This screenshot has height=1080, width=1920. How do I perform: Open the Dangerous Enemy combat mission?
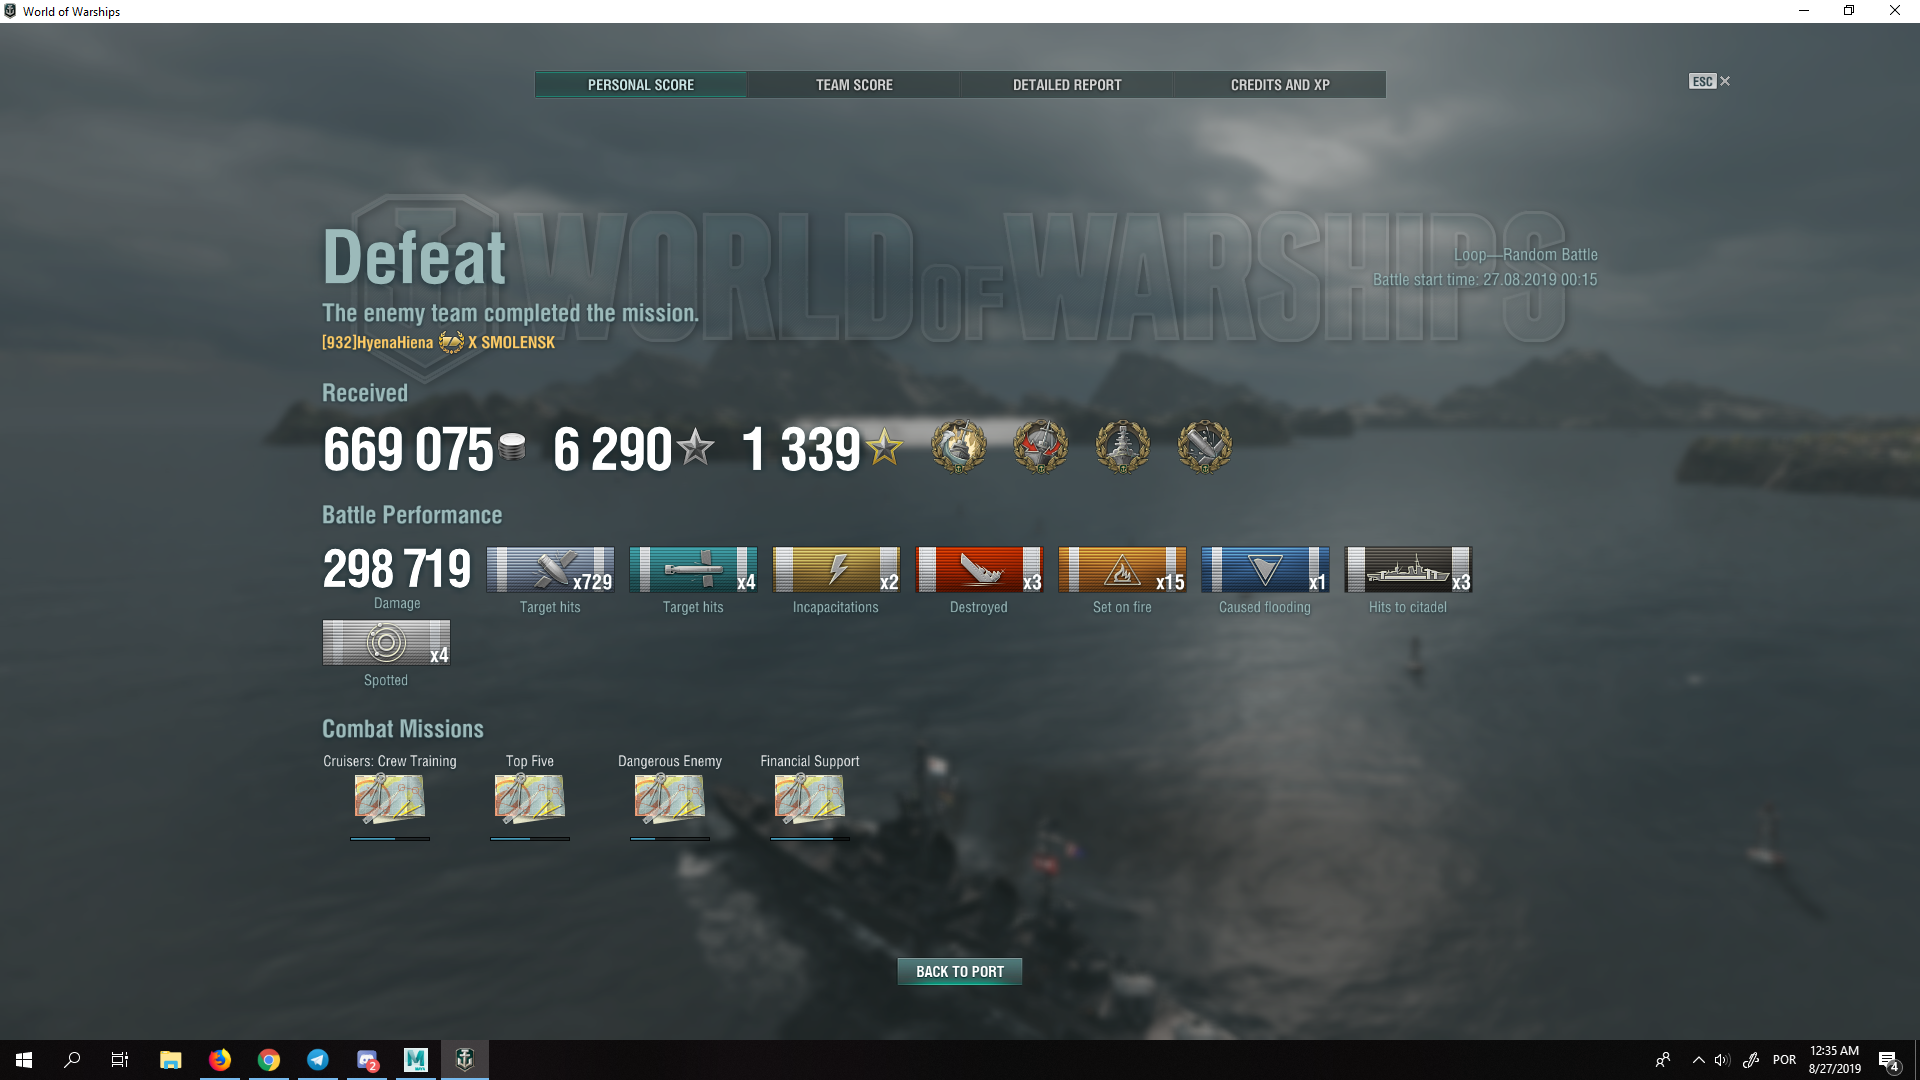[670, 799]
